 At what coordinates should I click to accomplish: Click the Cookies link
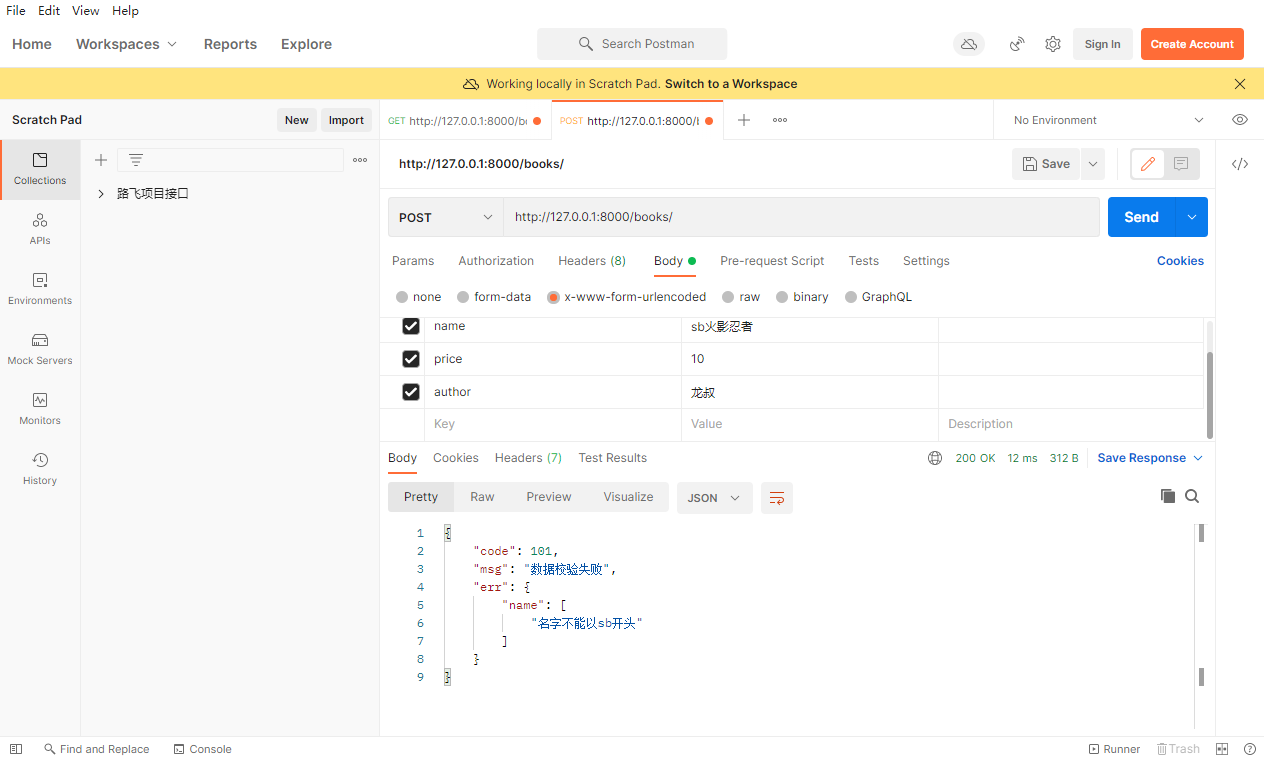click(1180, 261)
